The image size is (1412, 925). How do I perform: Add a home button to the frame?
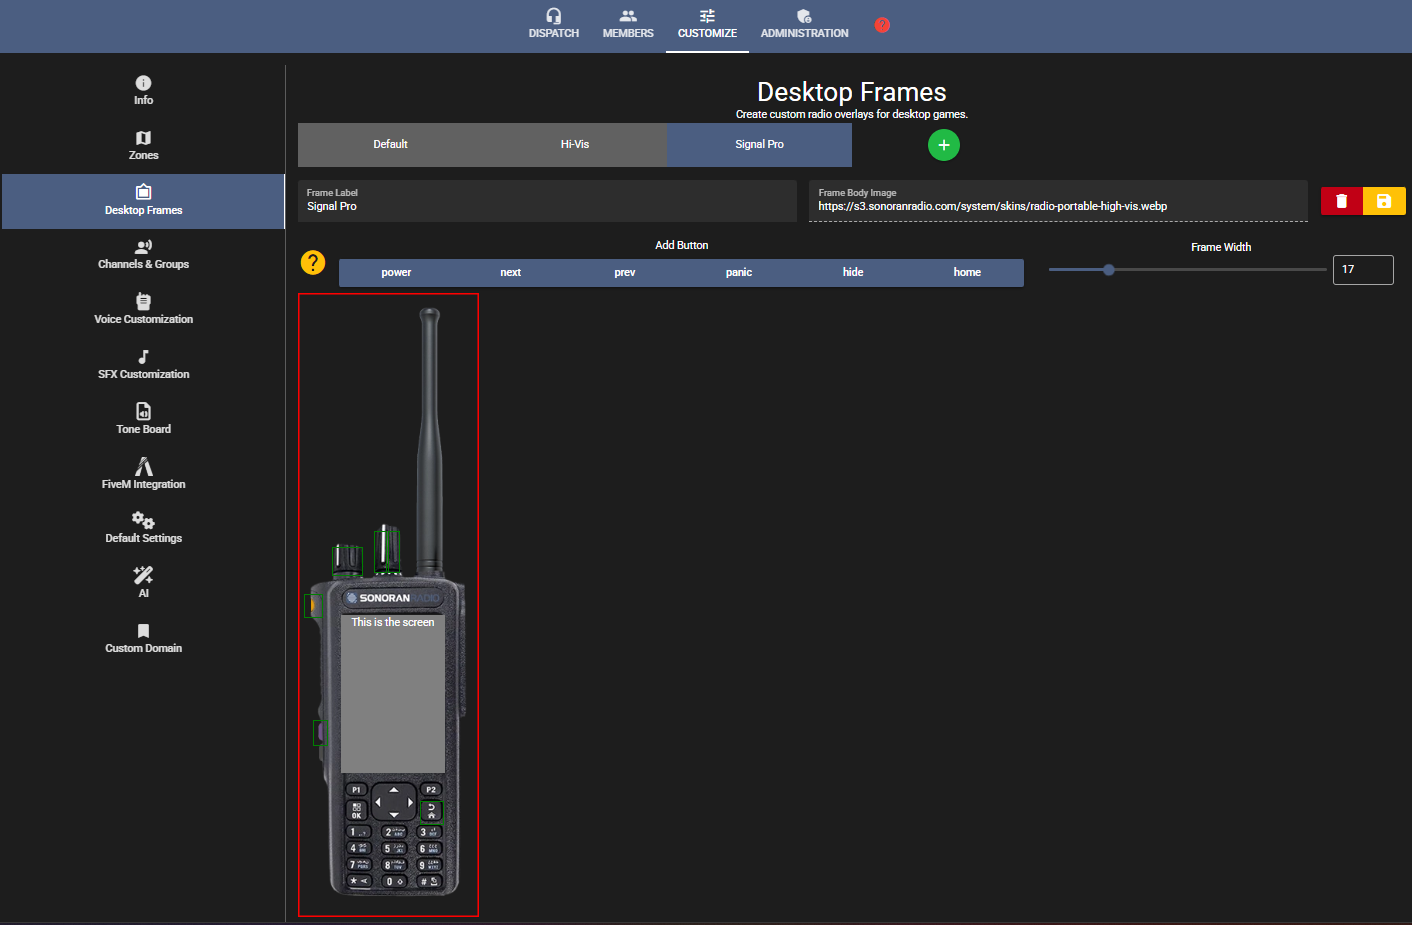tap(967, 273)
